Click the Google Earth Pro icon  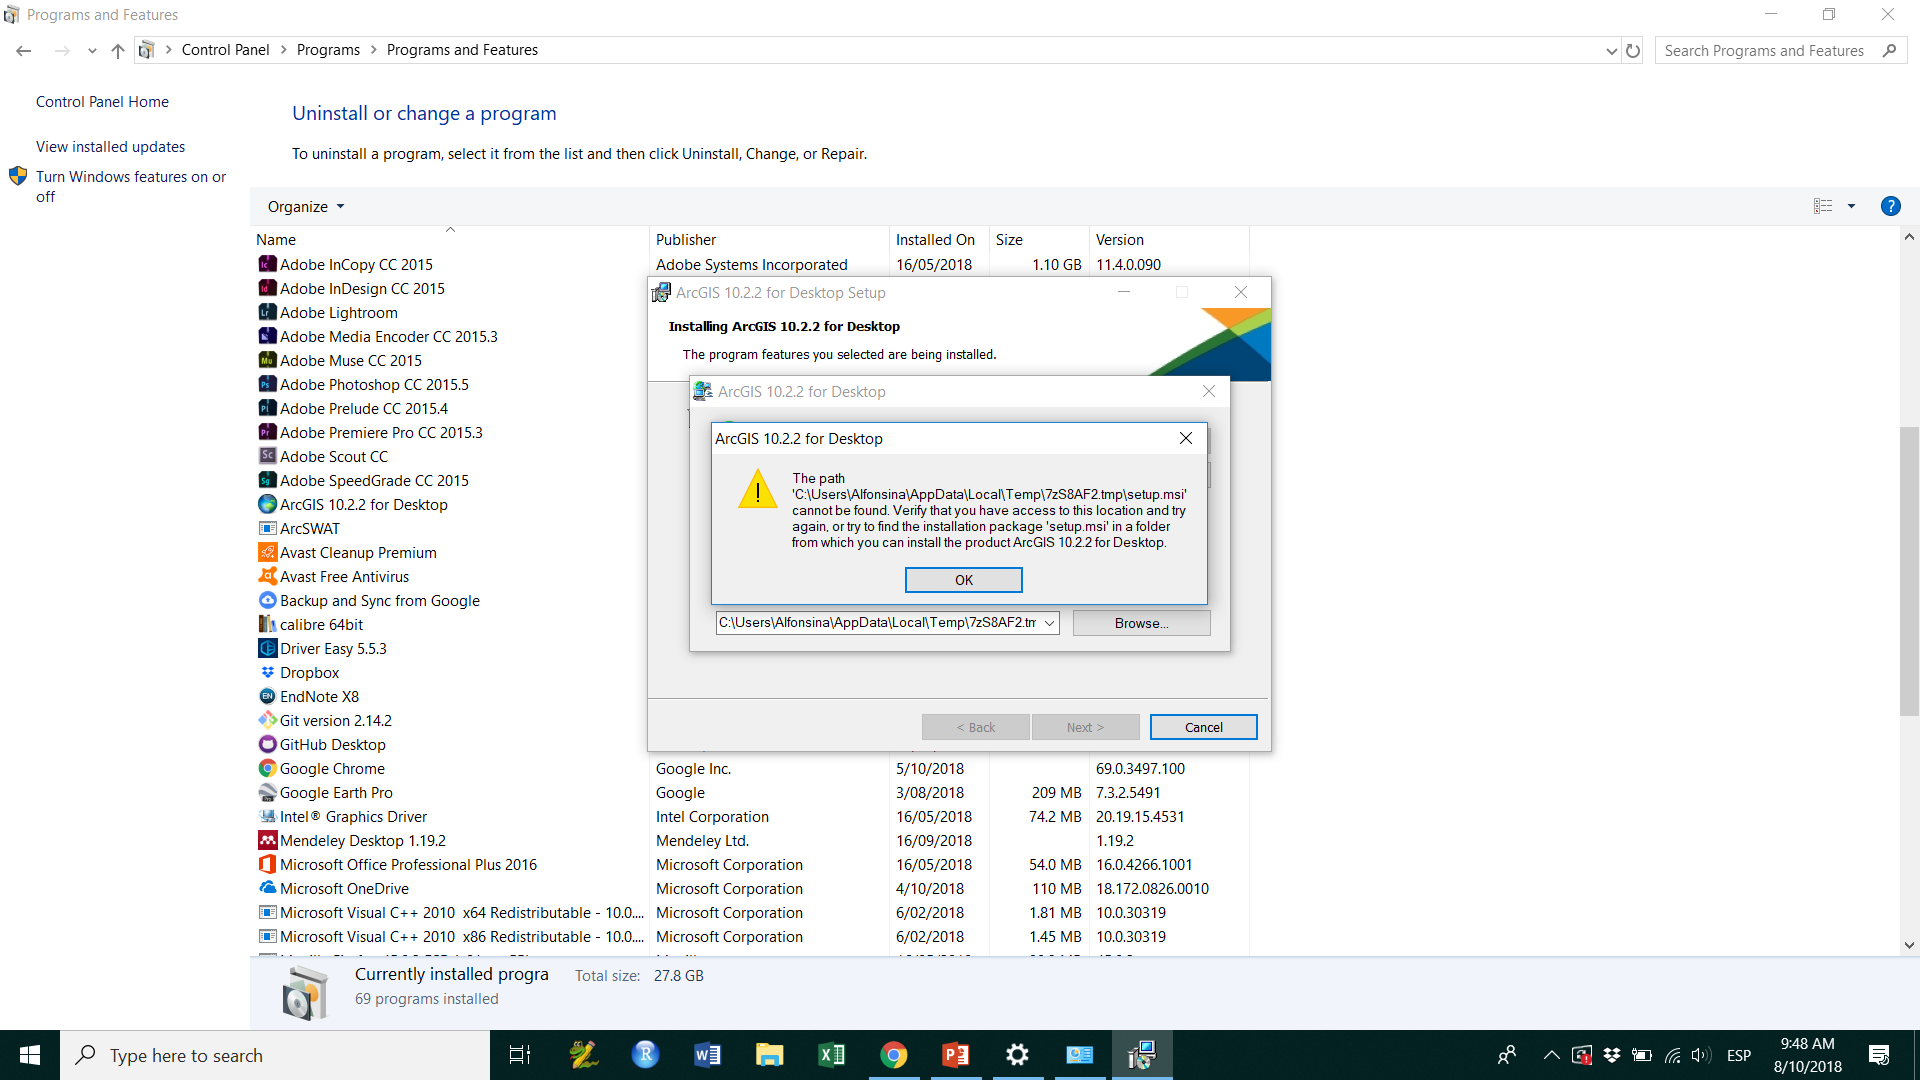pos(265,793)
